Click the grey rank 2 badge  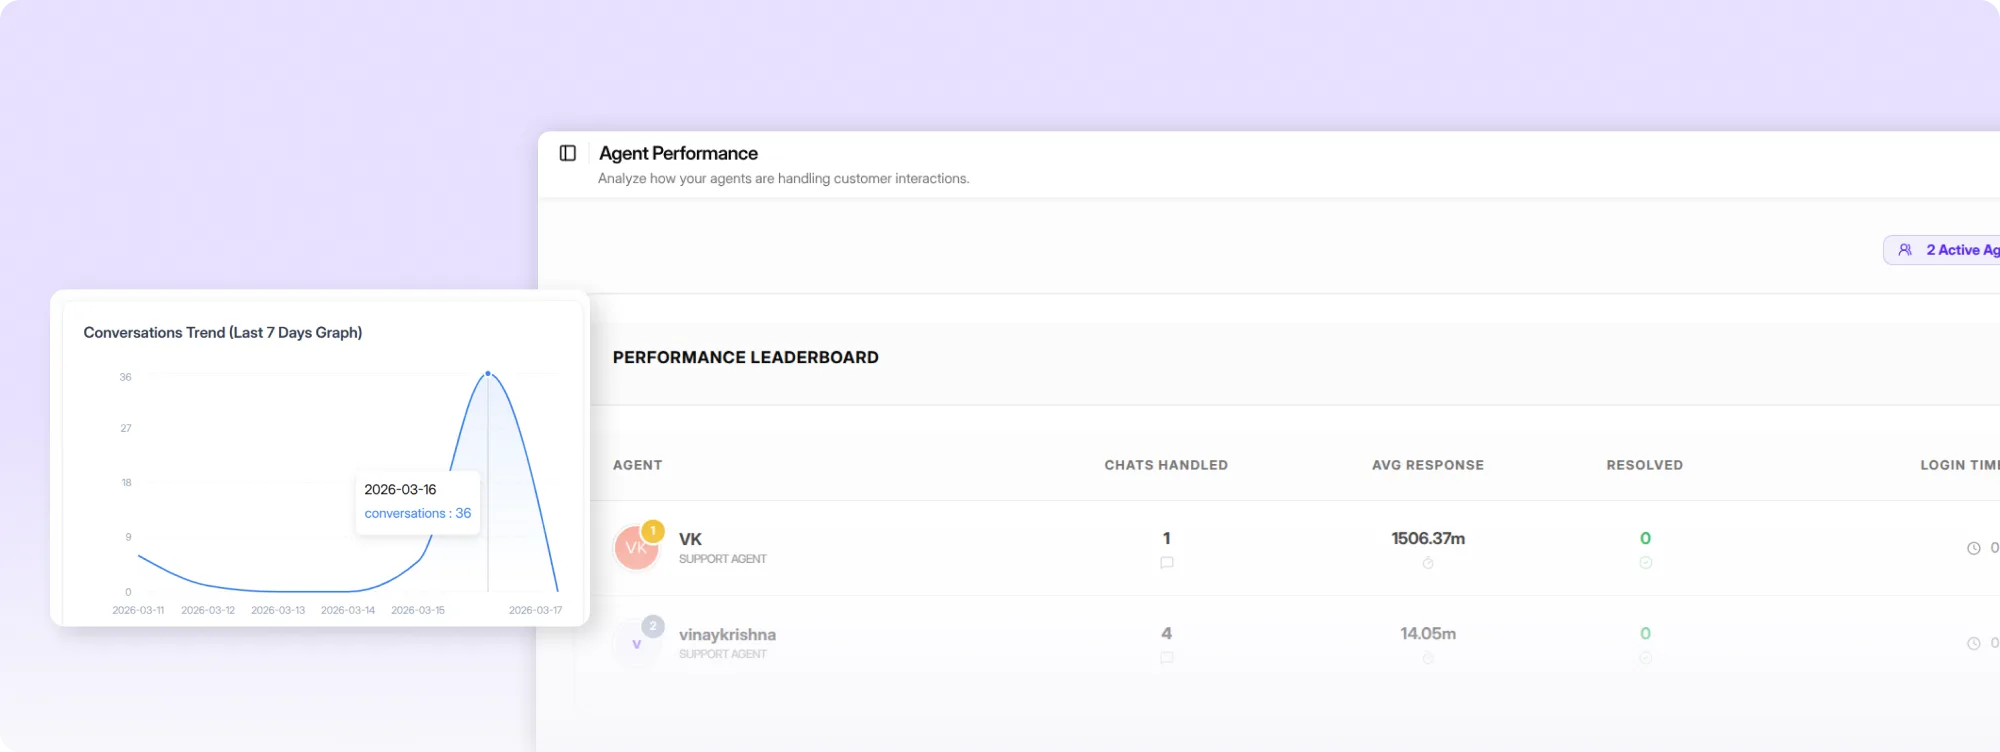click(653, 626)
